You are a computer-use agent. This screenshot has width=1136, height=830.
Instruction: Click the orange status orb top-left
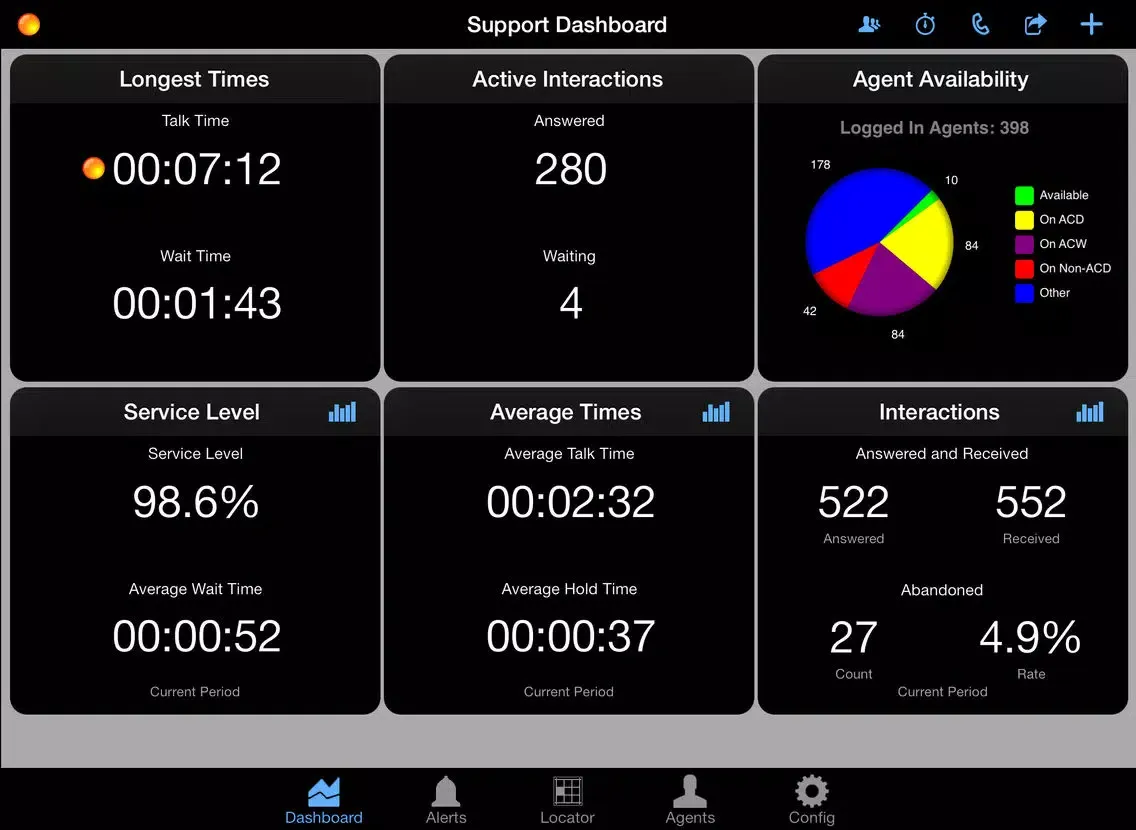pyautogui.click(x=29, y=25)
